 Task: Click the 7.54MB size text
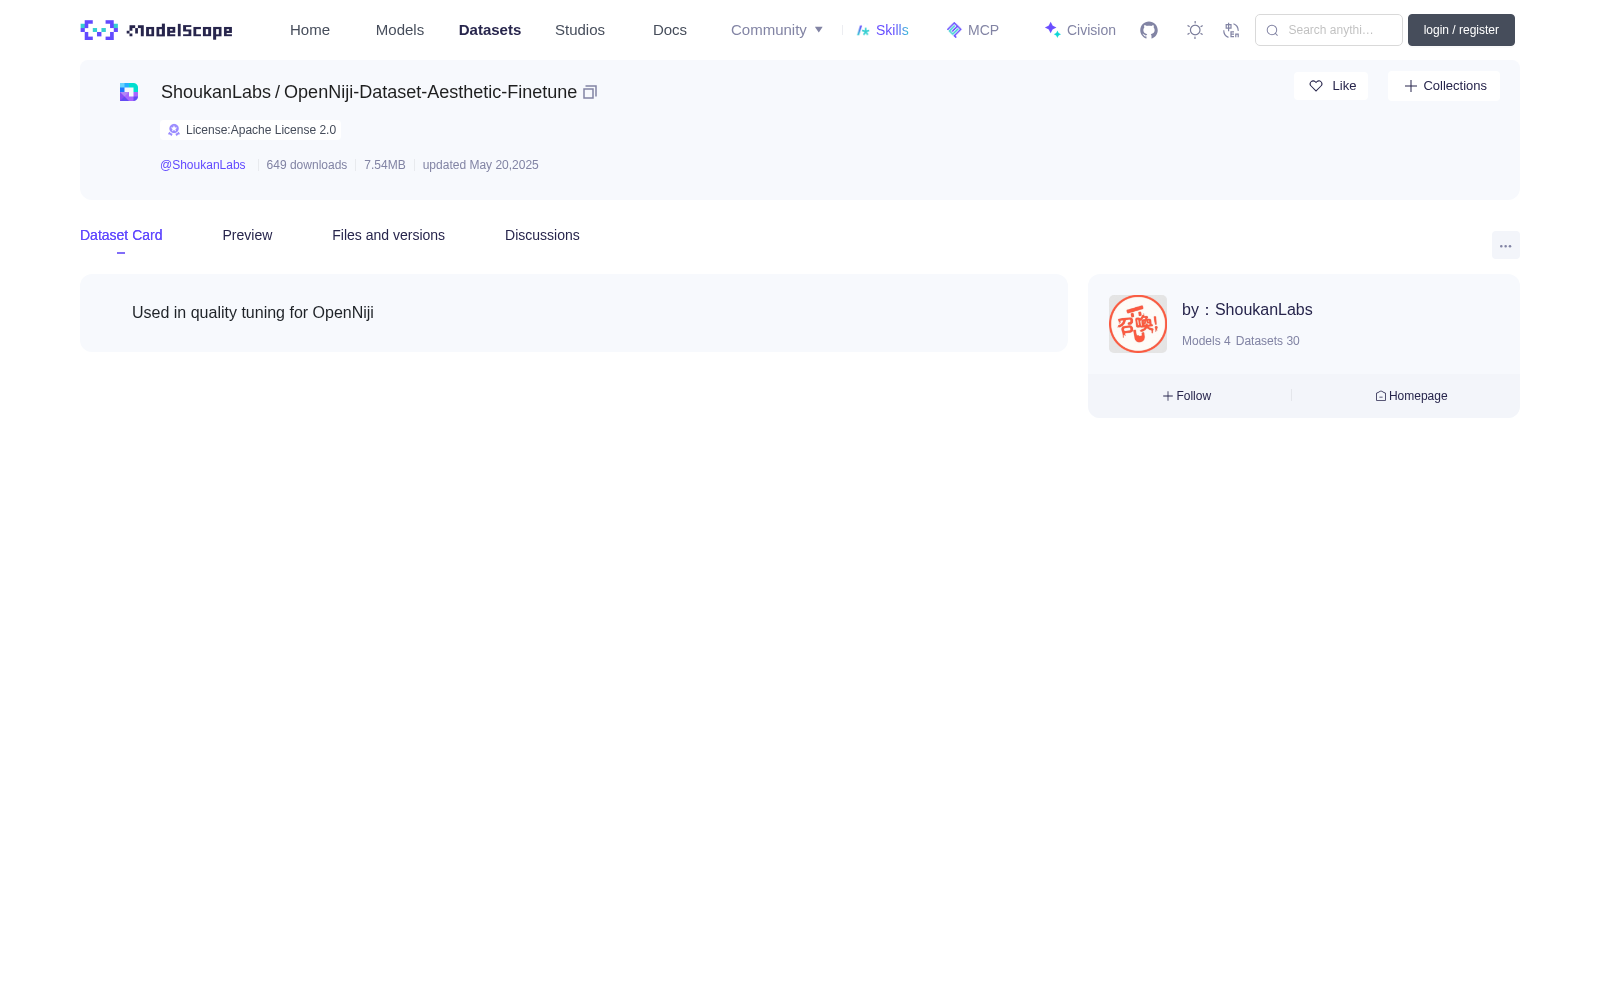coord(385,165)
